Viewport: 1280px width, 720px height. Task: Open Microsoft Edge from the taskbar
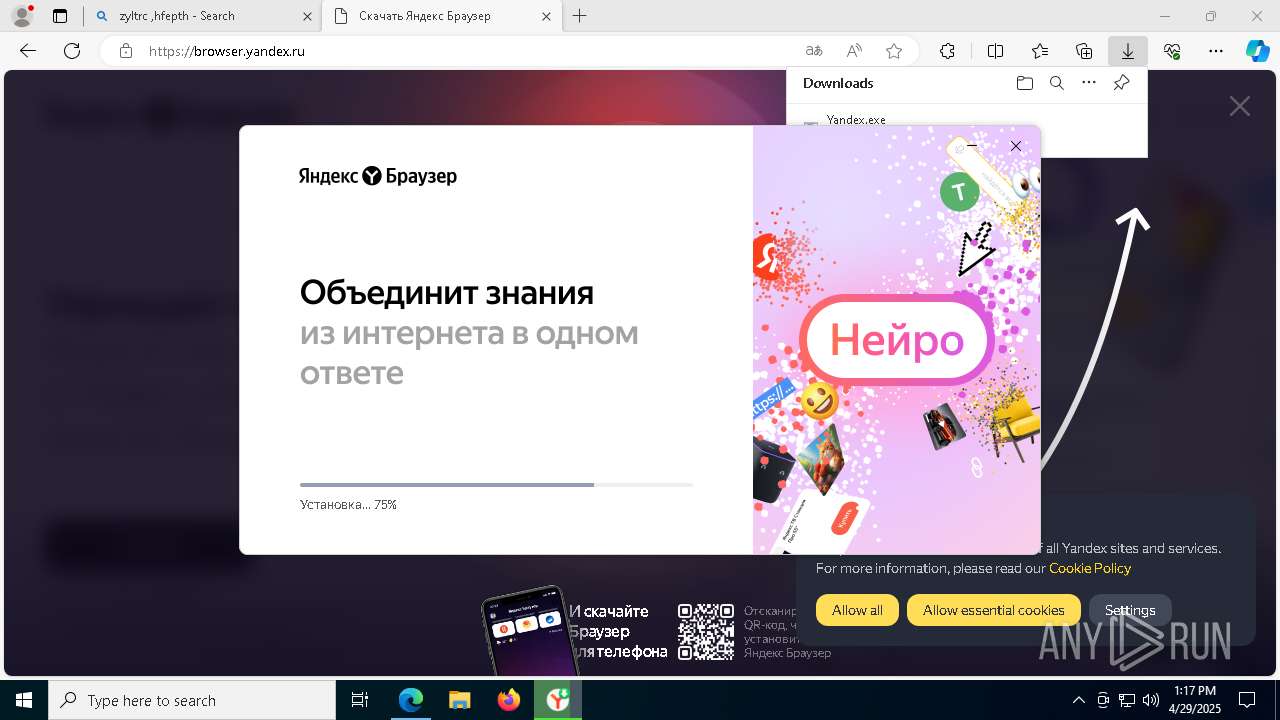(410, 700)
